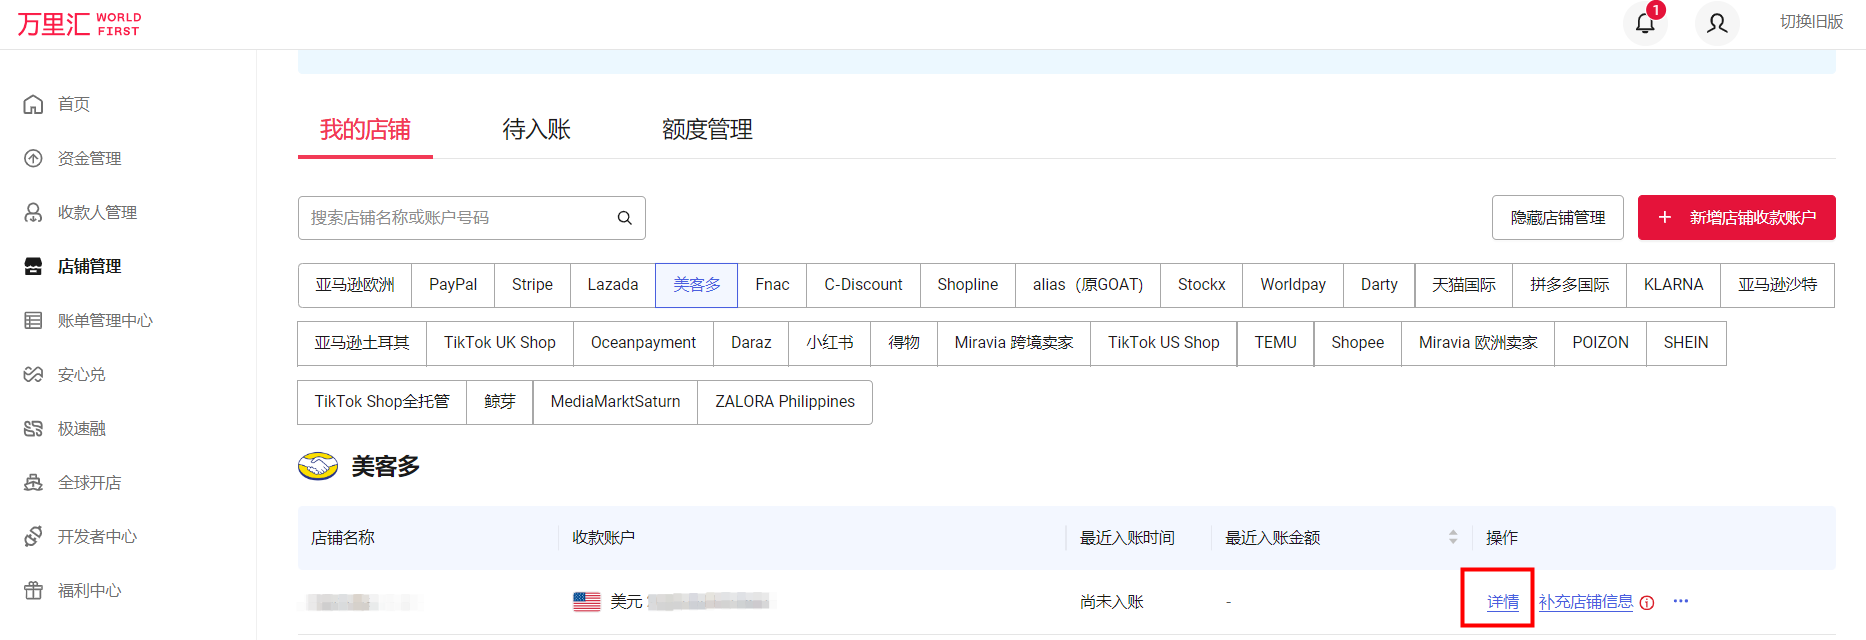Select the TikTok US Shop filter
Viewport: 1866px width, 640px height.
1163,343
